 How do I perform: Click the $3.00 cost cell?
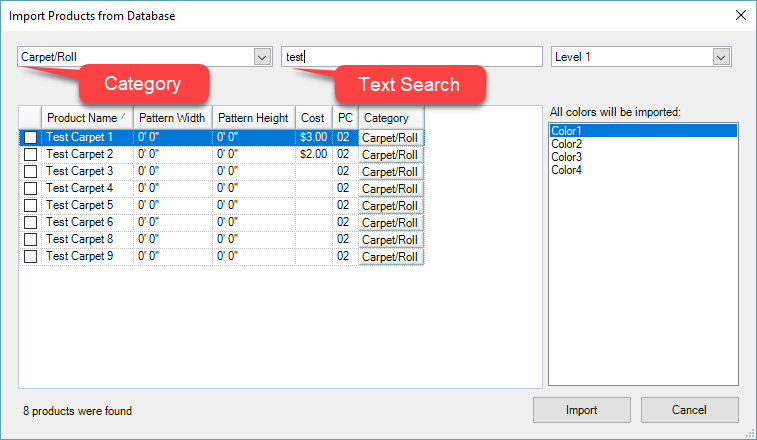coord(314,137)
